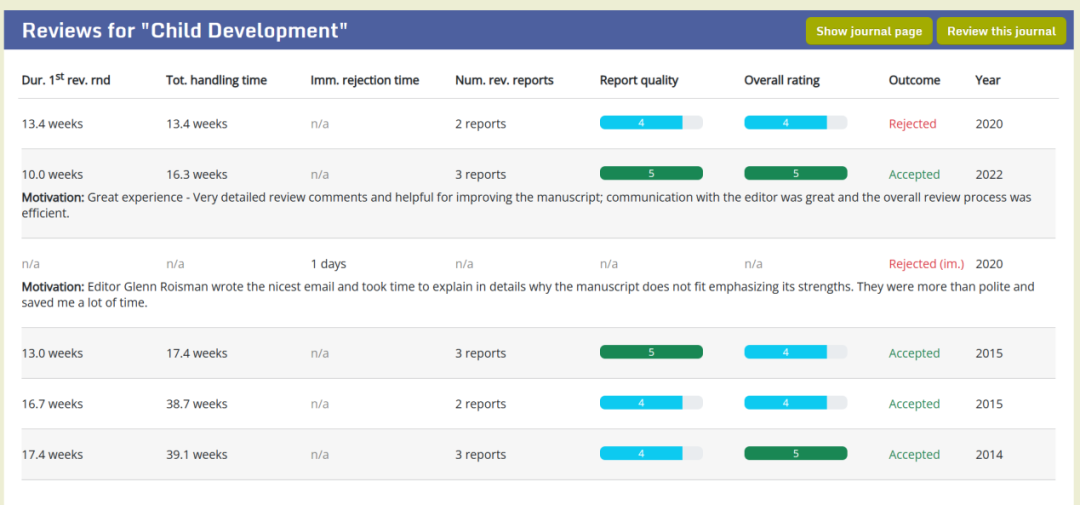1080x505 pixels.
Task: Click the 13.0 weeks duration cell
Action: tap(52, 353)
